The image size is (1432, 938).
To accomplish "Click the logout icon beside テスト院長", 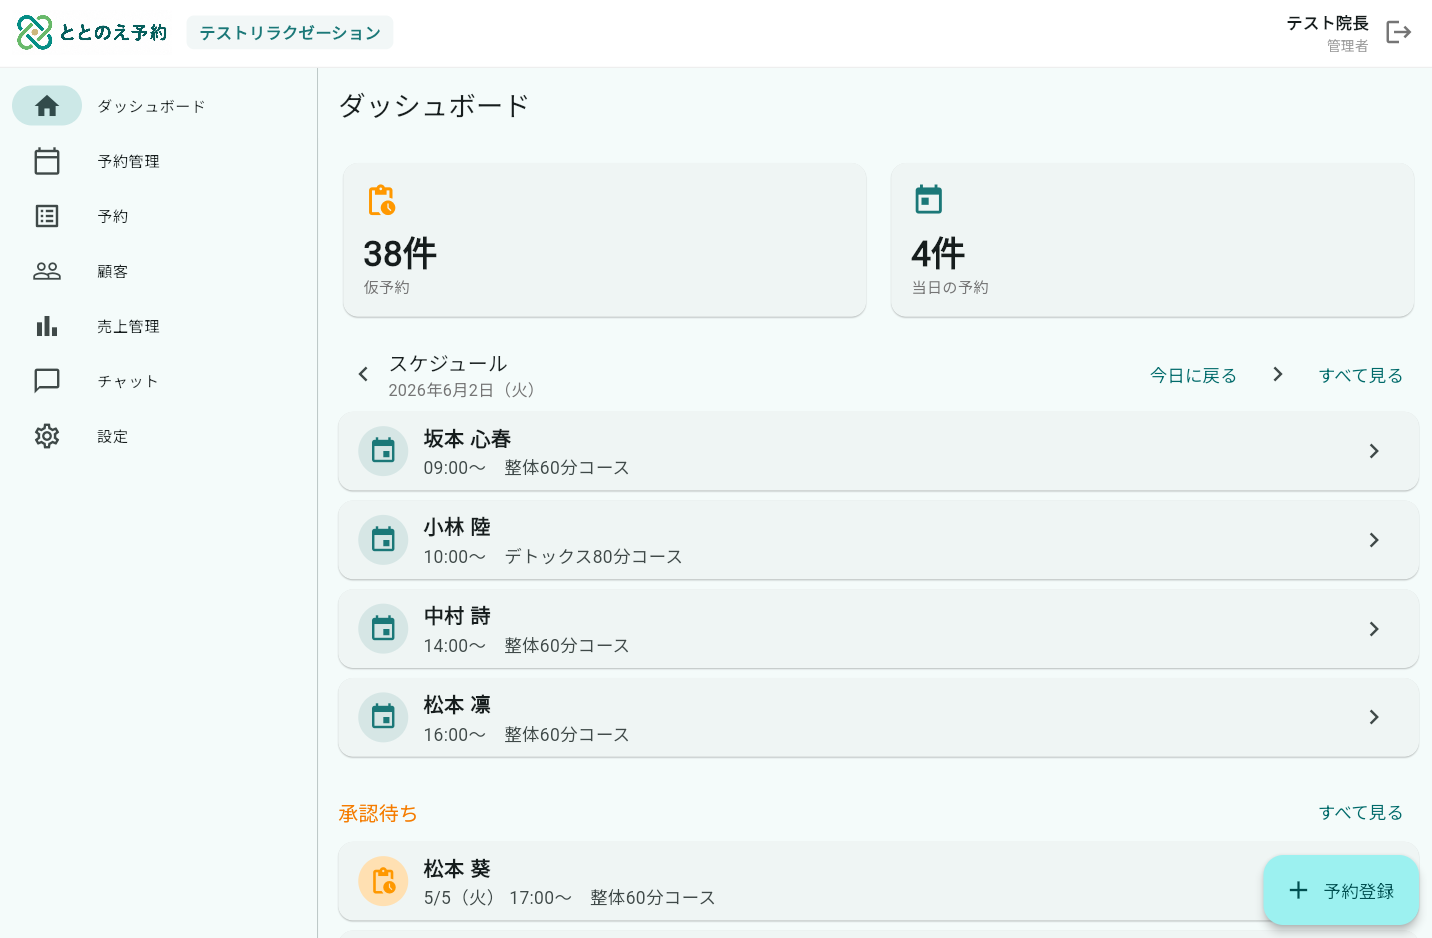I will pos(1399,33).
